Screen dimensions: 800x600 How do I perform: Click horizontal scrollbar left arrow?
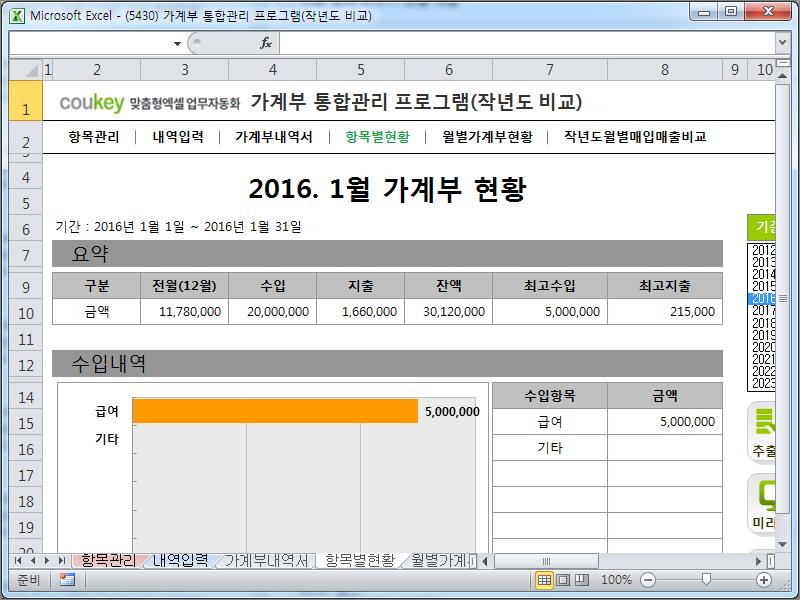[485, 561]
